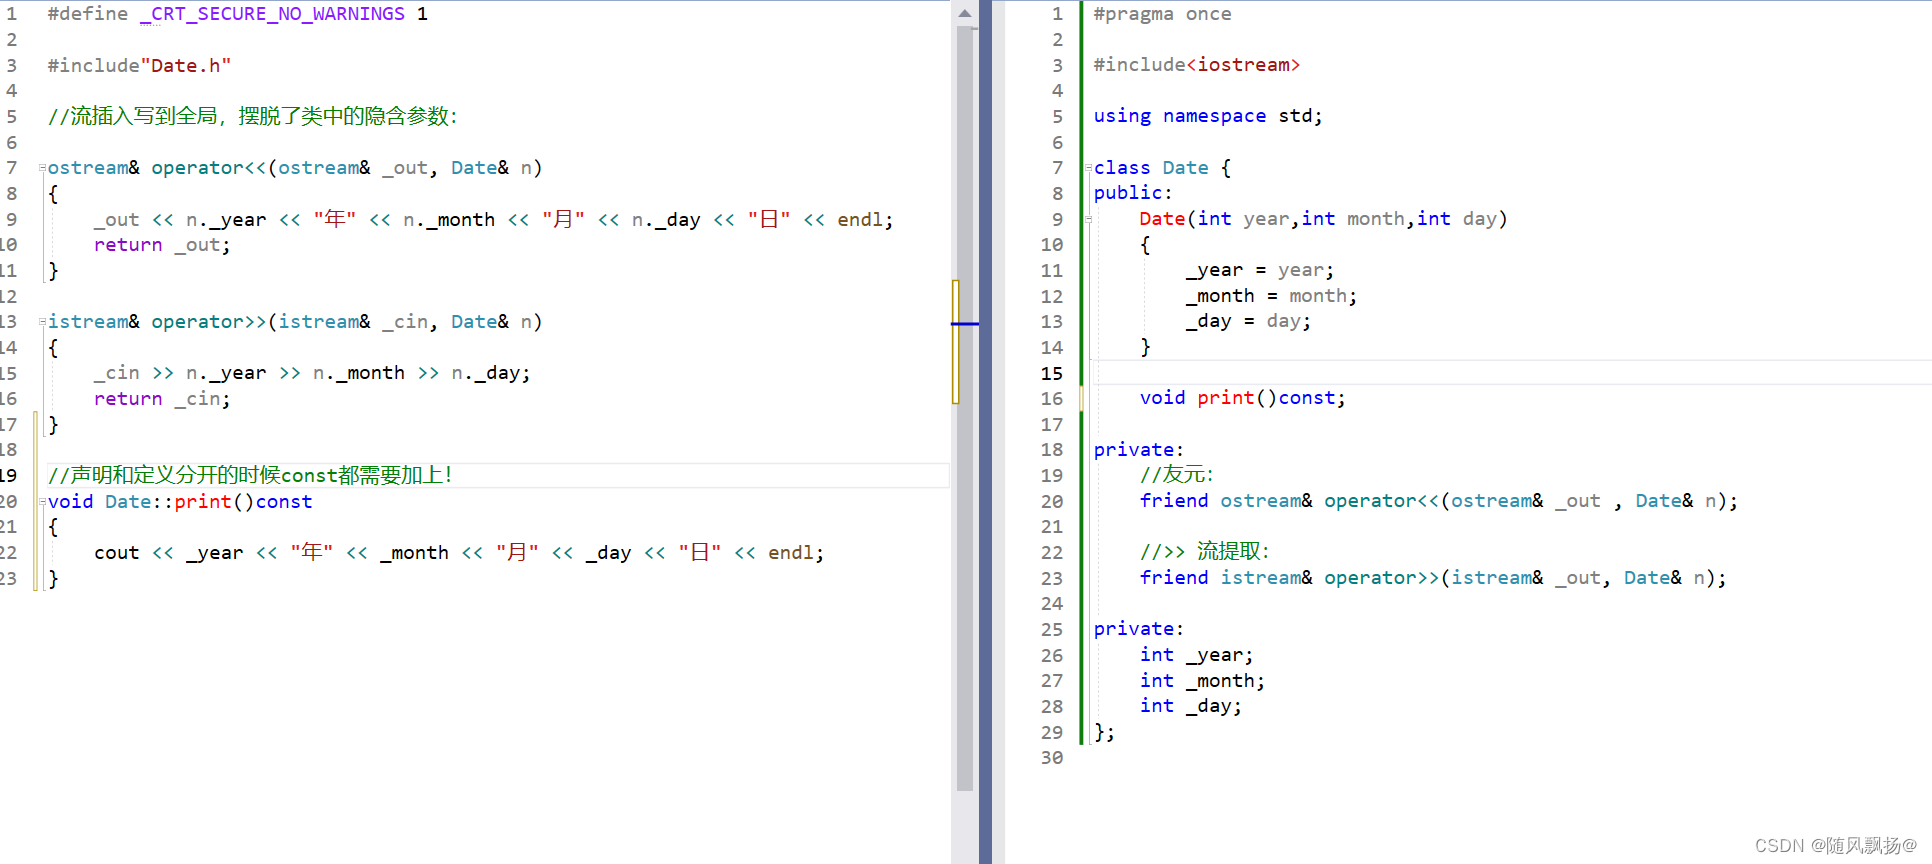Image resolution: width=1932 pixels, height=864 pixels.
Task: Click 'private:' on header line 18
Action: 1139,450
